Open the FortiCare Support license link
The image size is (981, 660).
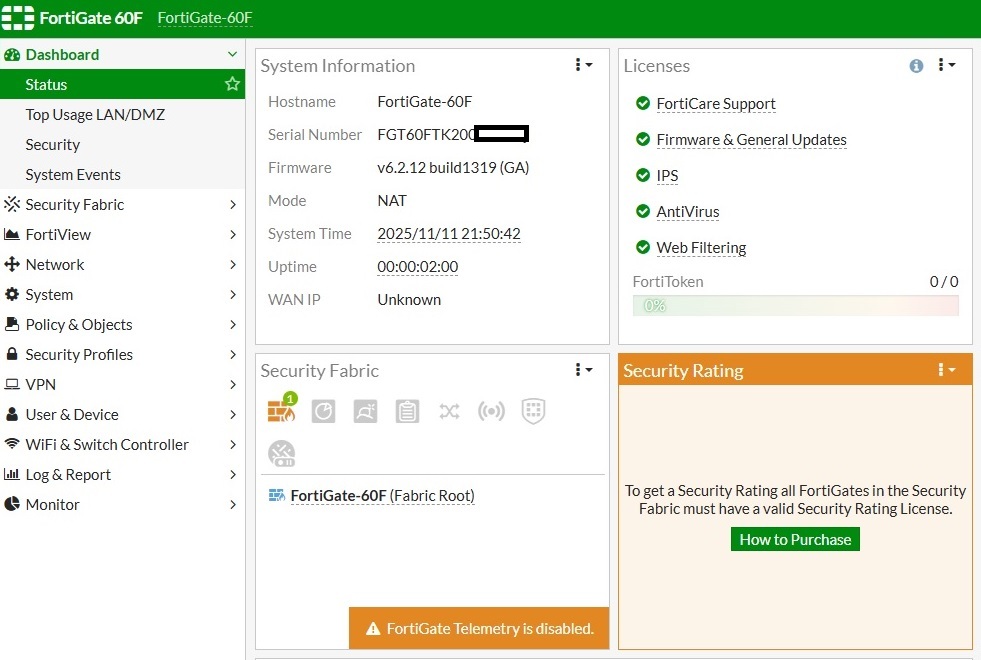coord(716,104)
